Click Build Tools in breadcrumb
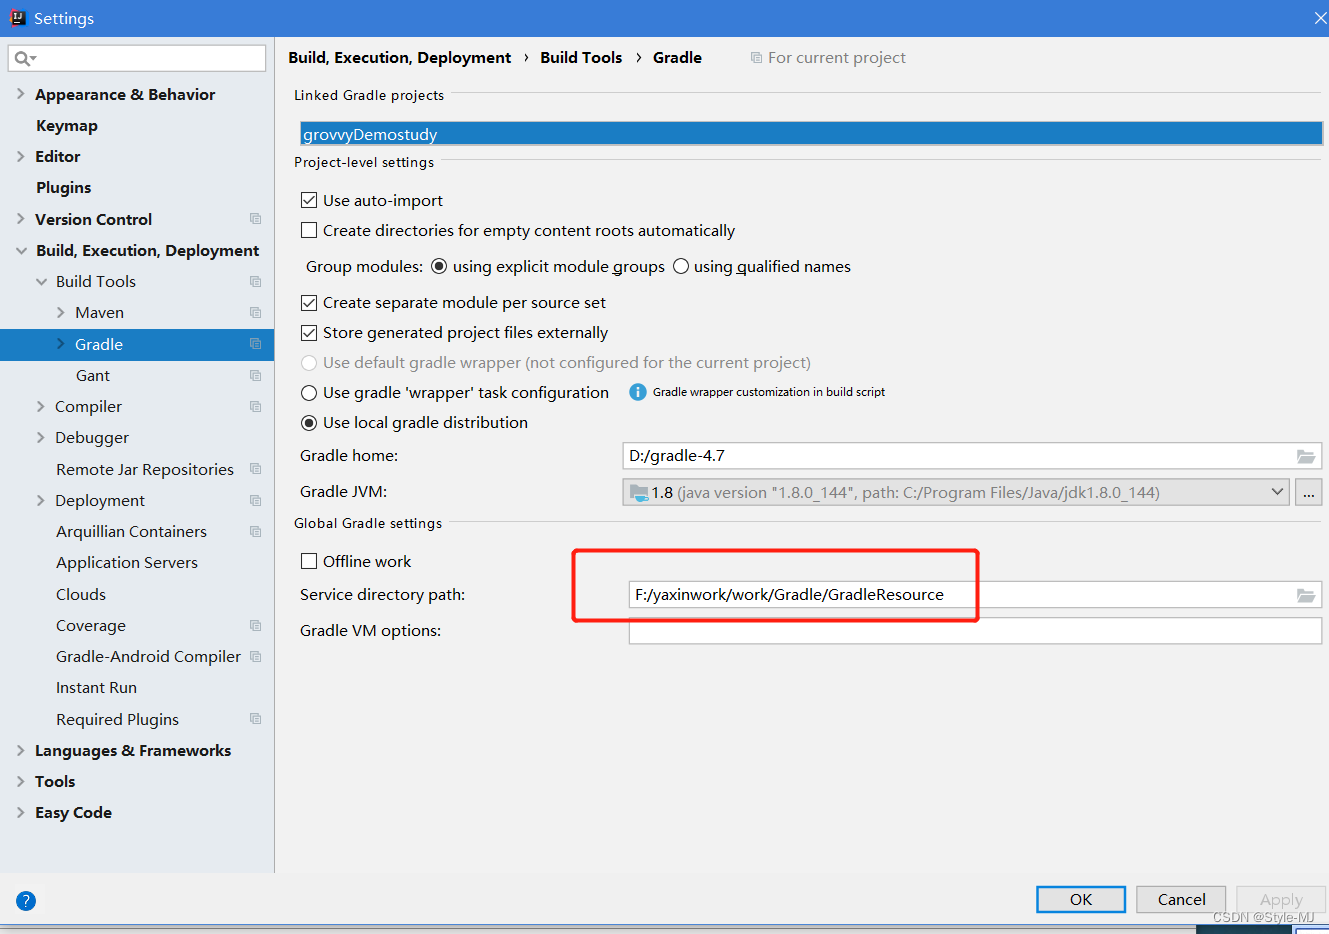The height and width of the screenshot is (934, 1329). pyautogui.click(x=581, y=58)
